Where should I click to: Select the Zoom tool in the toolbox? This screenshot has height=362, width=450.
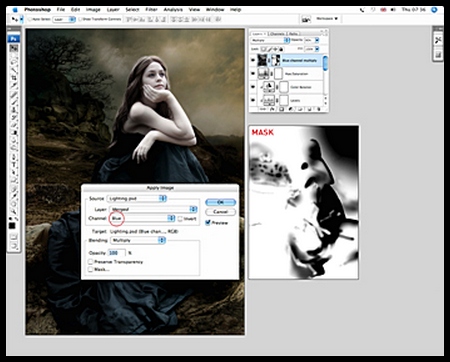(14, 212)
